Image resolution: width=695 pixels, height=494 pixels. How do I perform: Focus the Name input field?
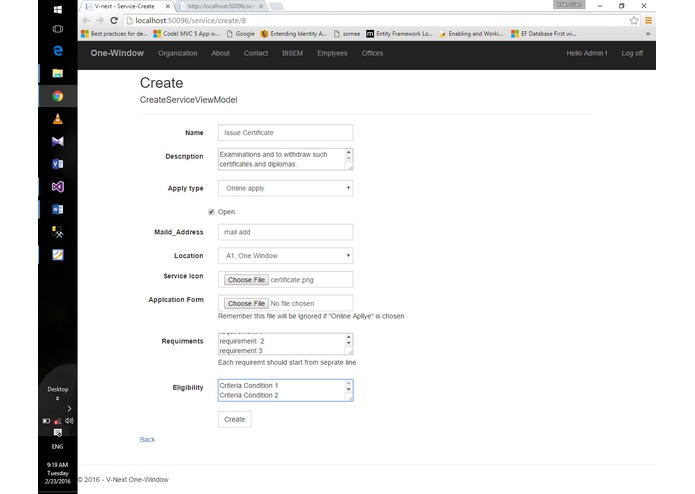click(285, 132)
